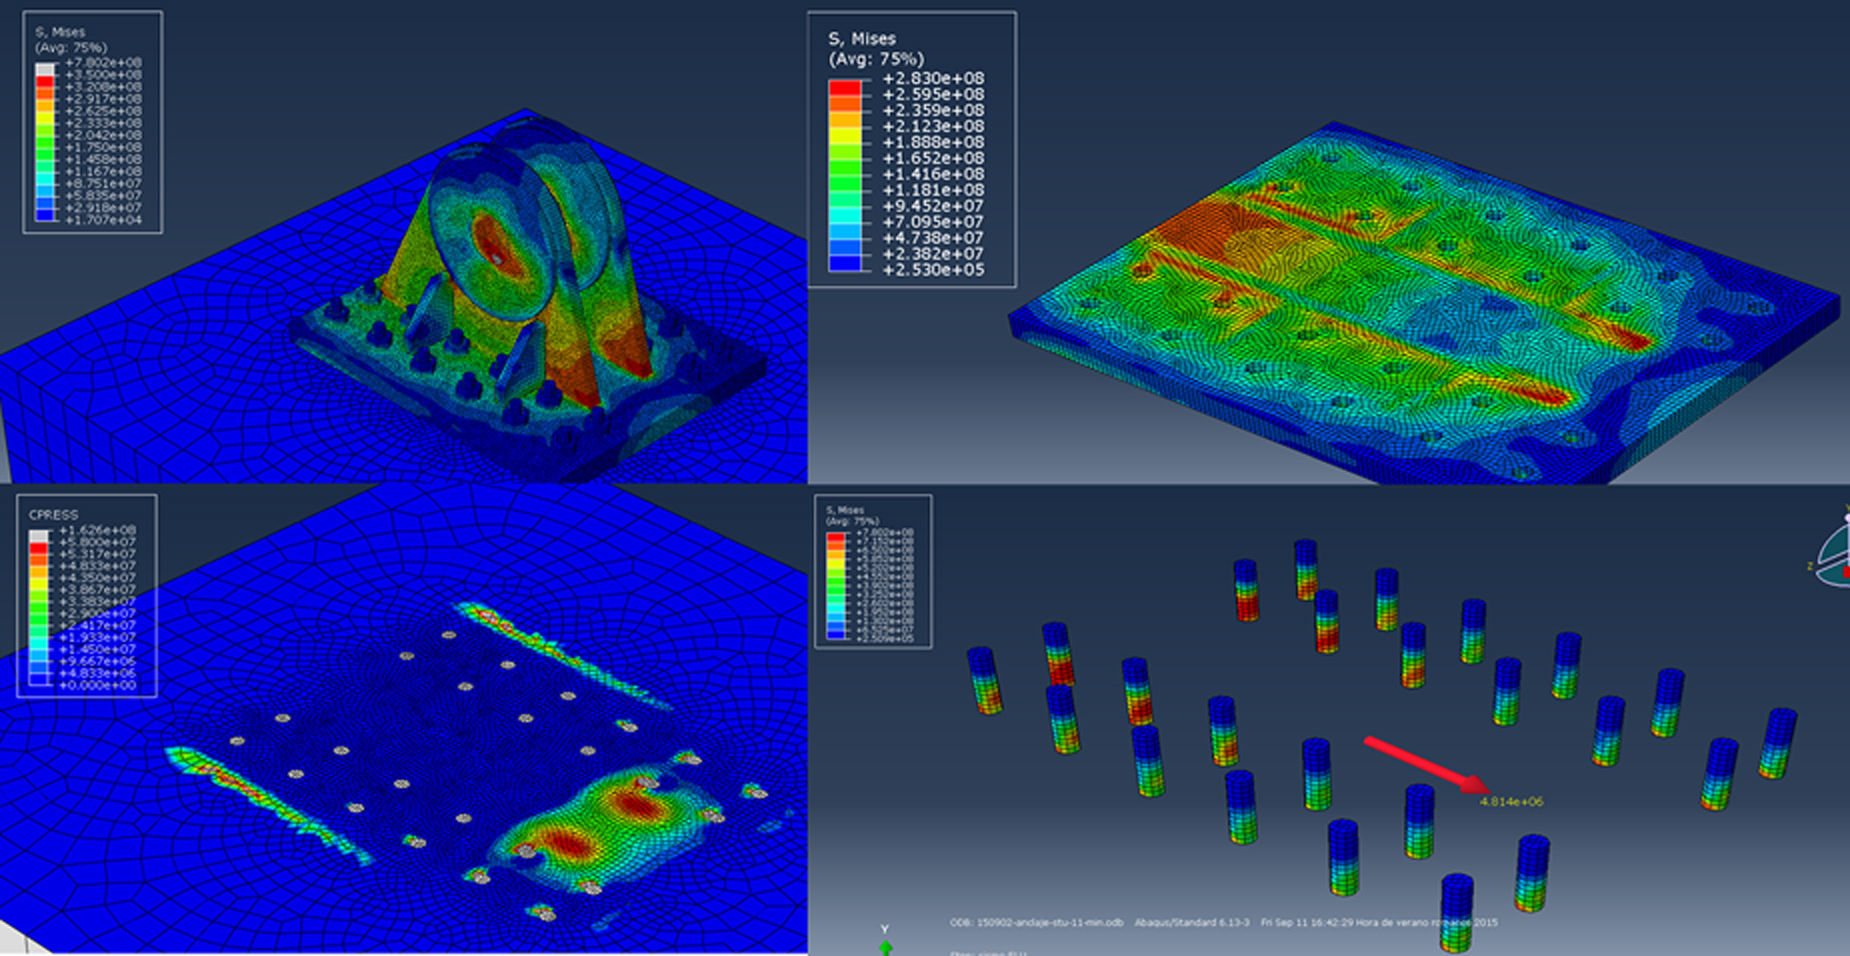Select the CPRESS legend title
The height and width of the screenshot is (956, 1850).
[x=53, y=514]
